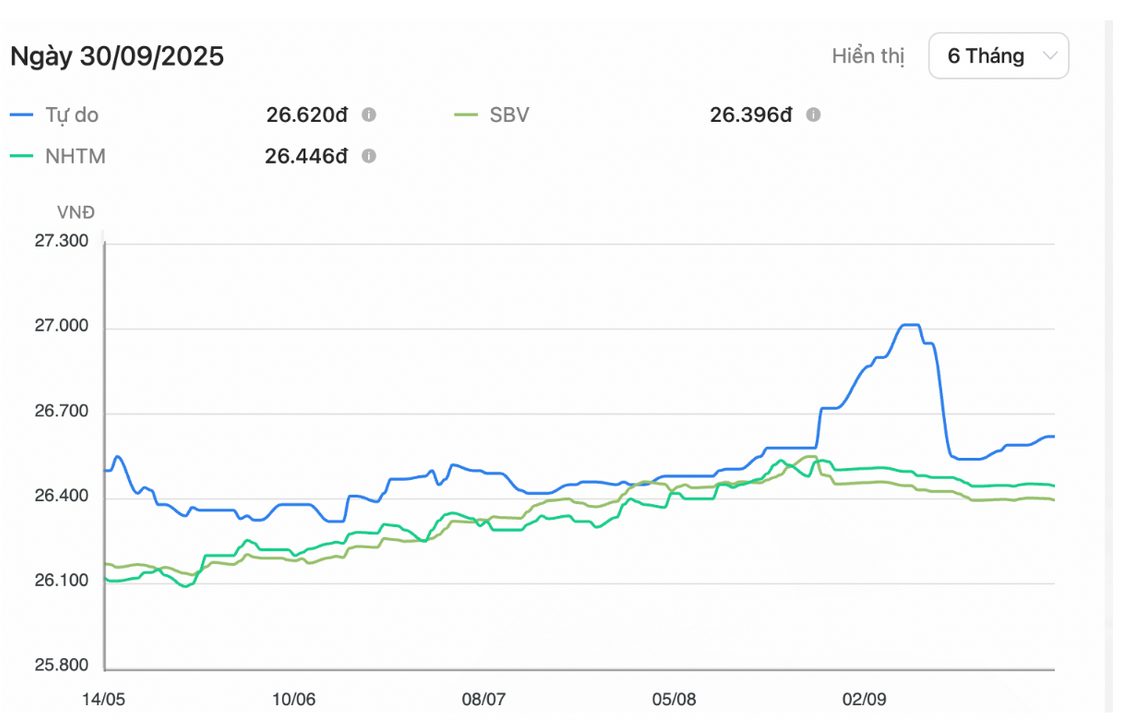Viewport: 1122px width, 720px height.
Task: Click the blue line's peak near 27.000
Action: click(910, 324)
